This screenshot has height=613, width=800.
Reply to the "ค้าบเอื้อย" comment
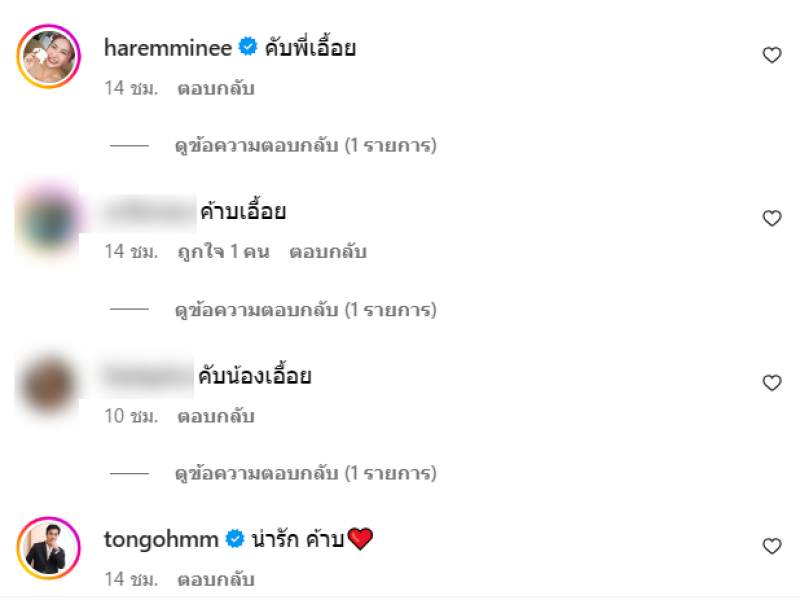328,252
